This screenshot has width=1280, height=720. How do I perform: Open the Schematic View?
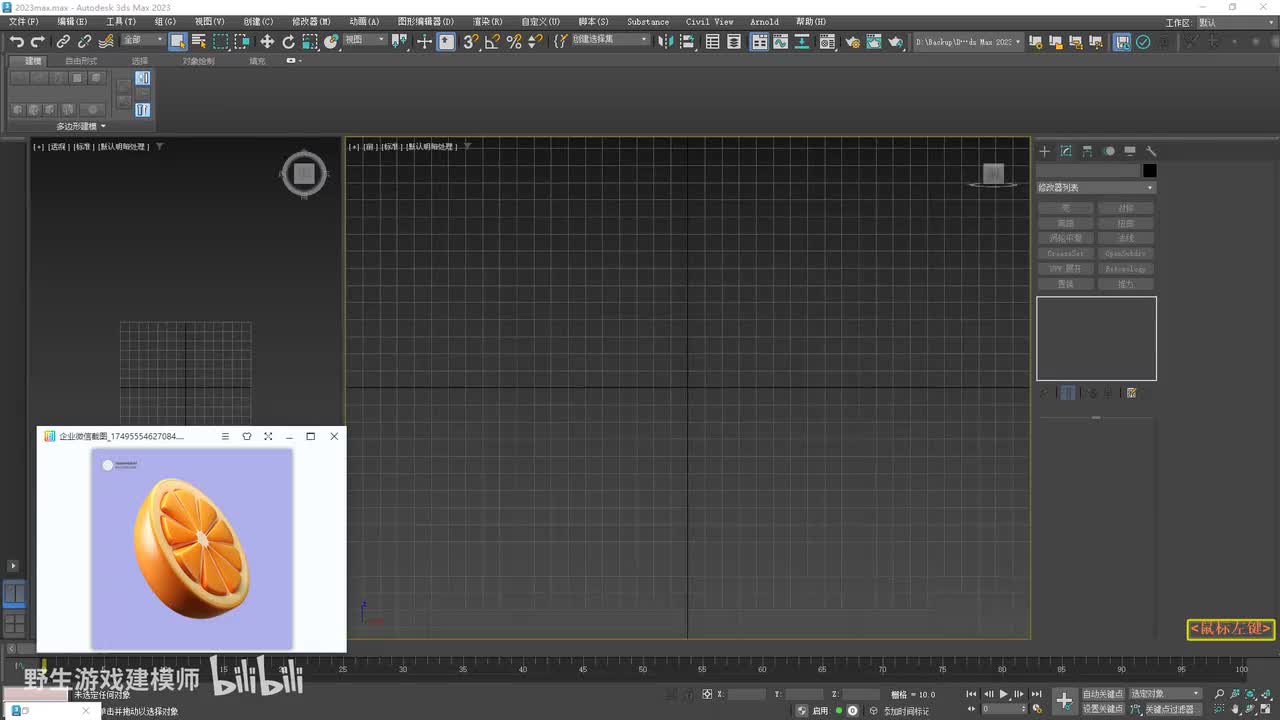803,41
